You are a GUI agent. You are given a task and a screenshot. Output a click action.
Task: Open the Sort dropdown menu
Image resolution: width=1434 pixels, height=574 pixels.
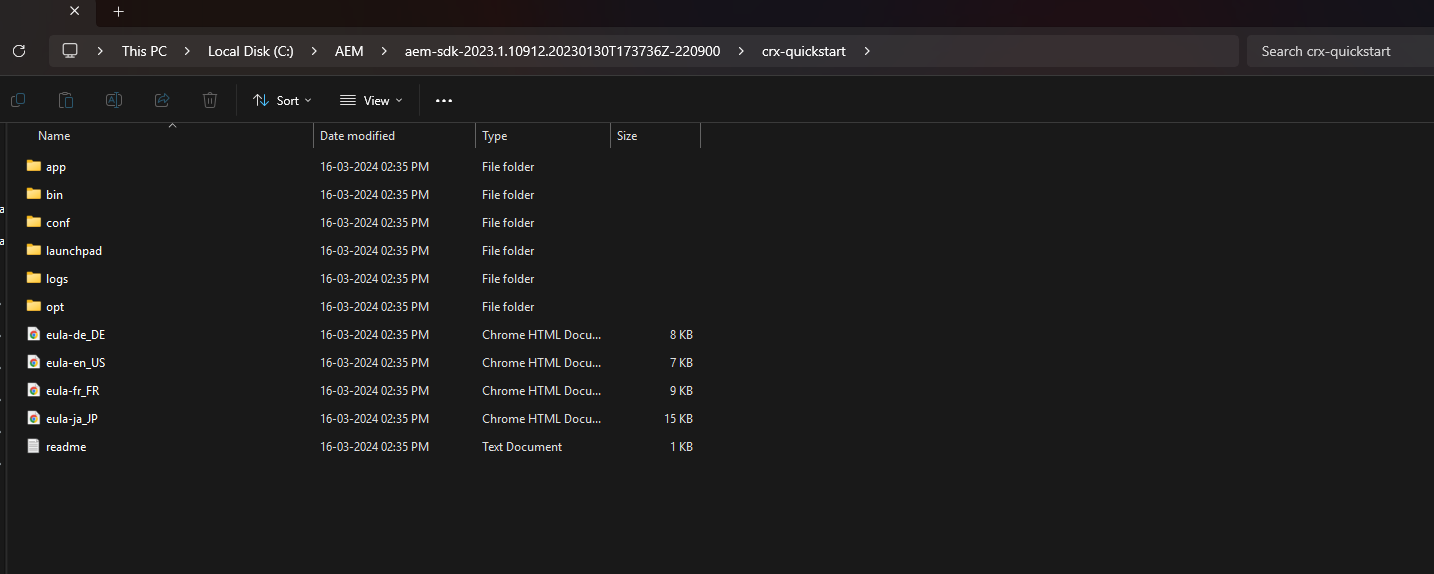tap(282, 100)
